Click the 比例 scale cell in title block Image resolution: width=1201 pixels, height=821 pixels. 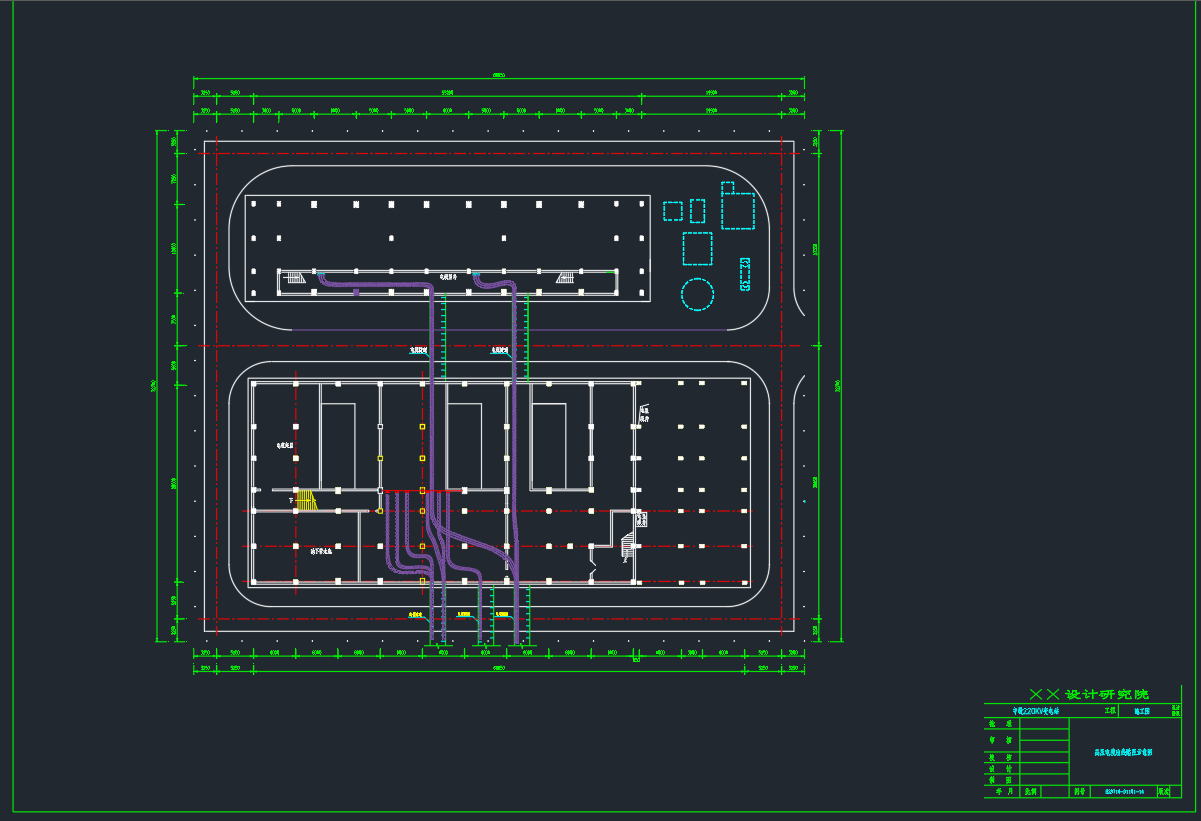[1028, 791]
